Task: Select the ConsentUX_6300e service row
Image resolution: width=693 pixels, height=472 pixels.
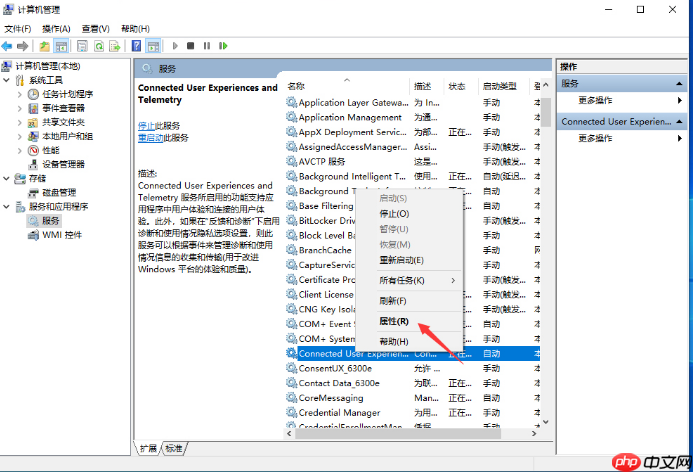Action: [412, 369]
